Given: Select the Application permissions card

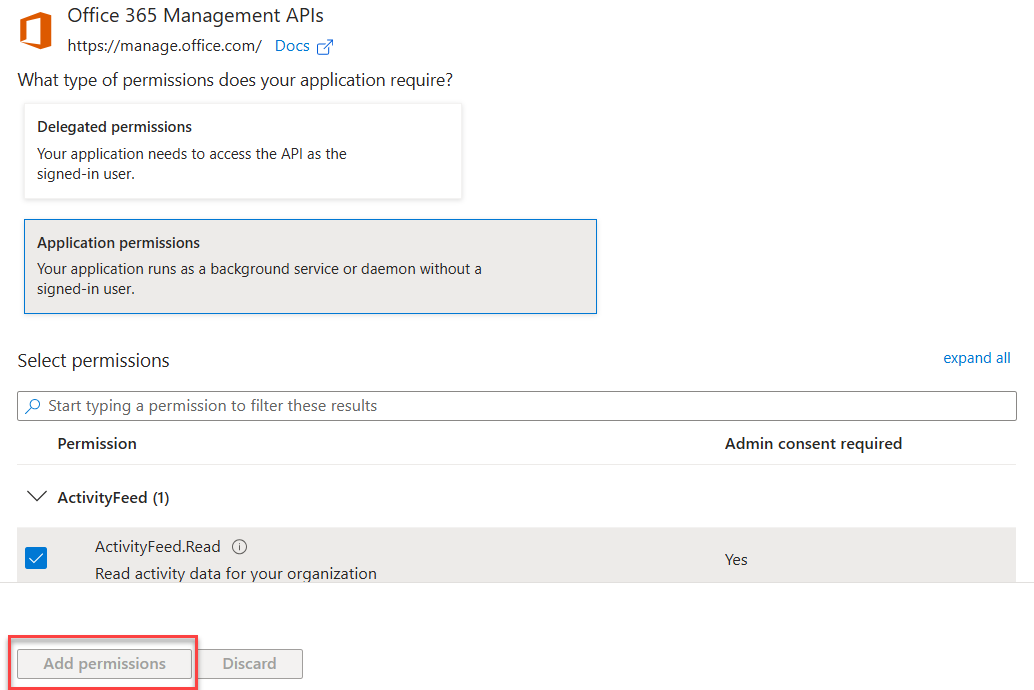Looking at the screenshot, I should (310, 266).
